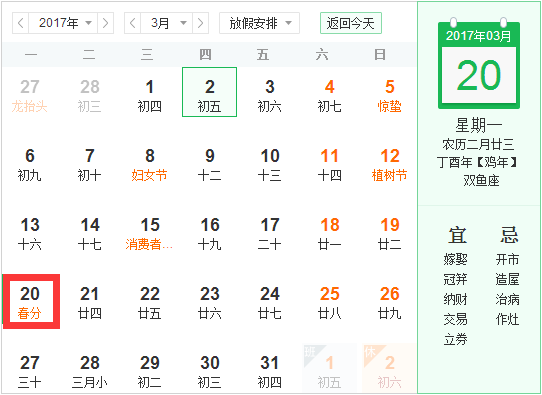Select March 19 廿二
The image size is (542, 395).
[390, 233]
